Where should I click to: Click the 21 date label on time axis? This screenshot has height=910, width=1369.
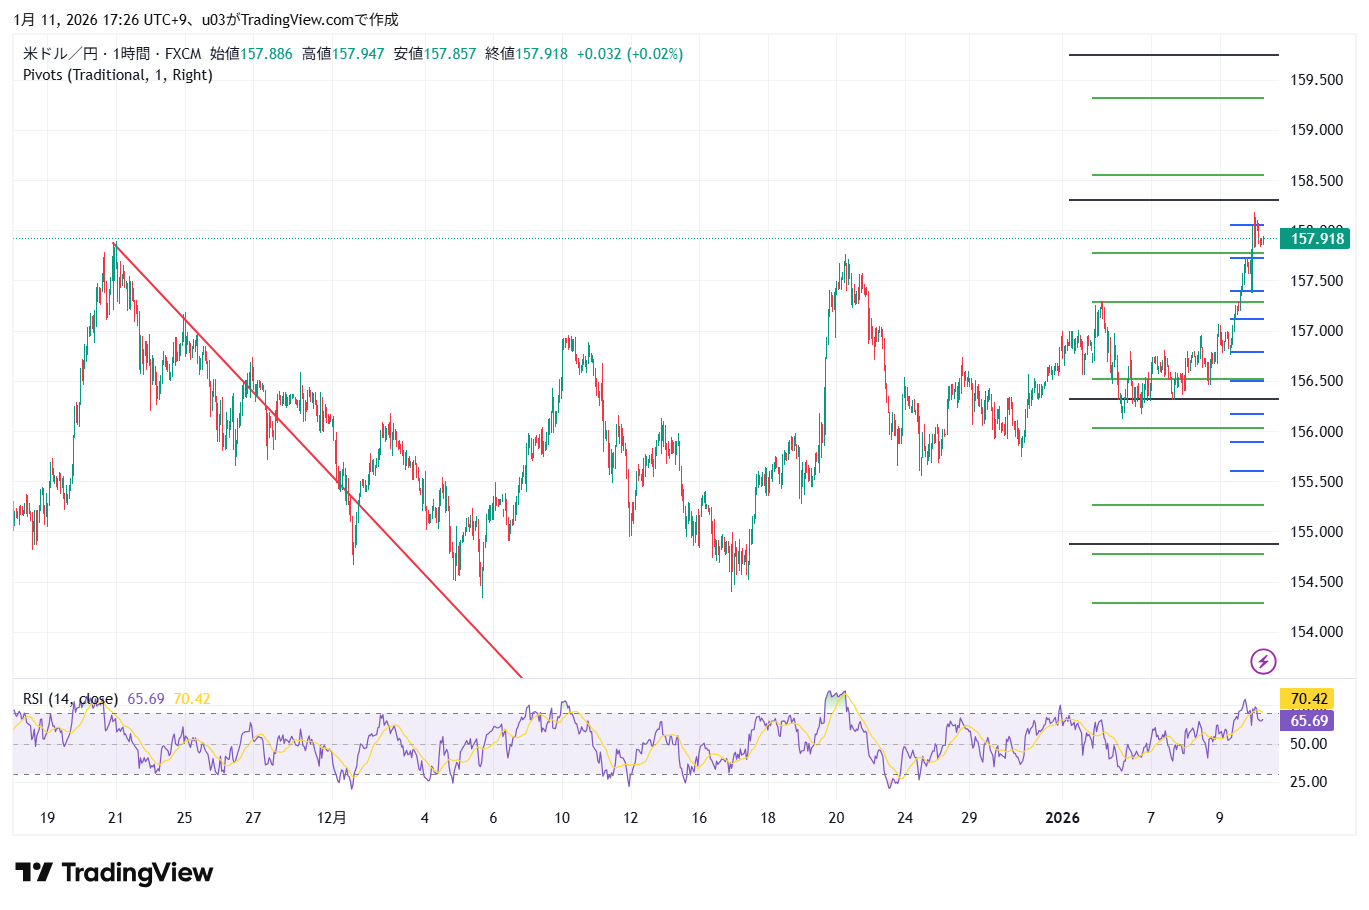(116, 818)
